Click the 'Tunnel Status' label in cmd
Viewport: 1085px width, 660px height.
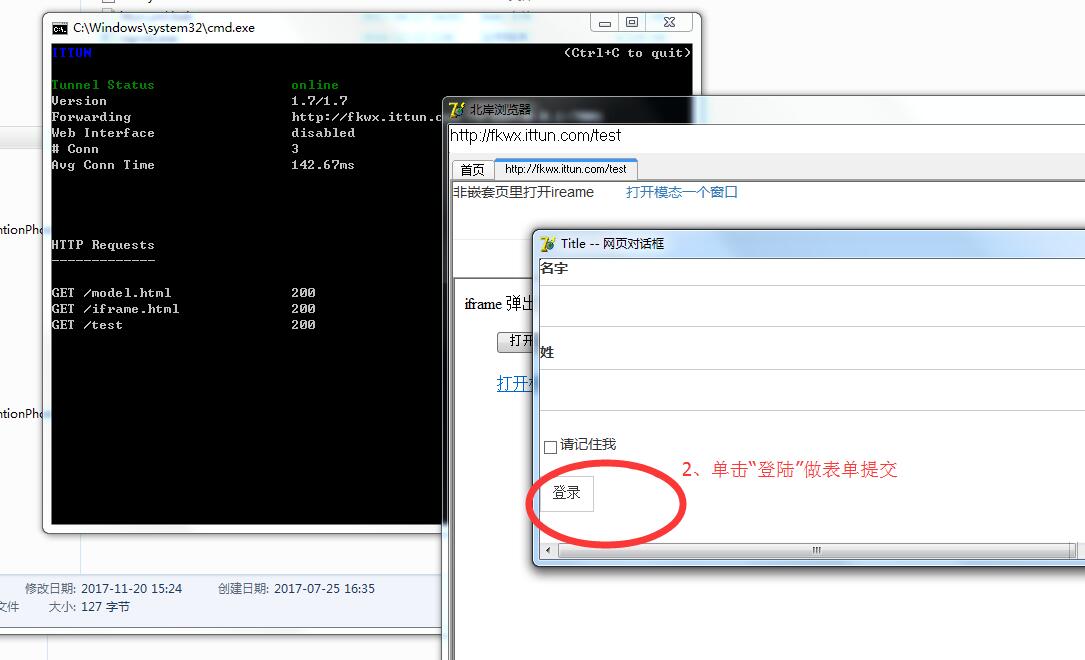102,84
